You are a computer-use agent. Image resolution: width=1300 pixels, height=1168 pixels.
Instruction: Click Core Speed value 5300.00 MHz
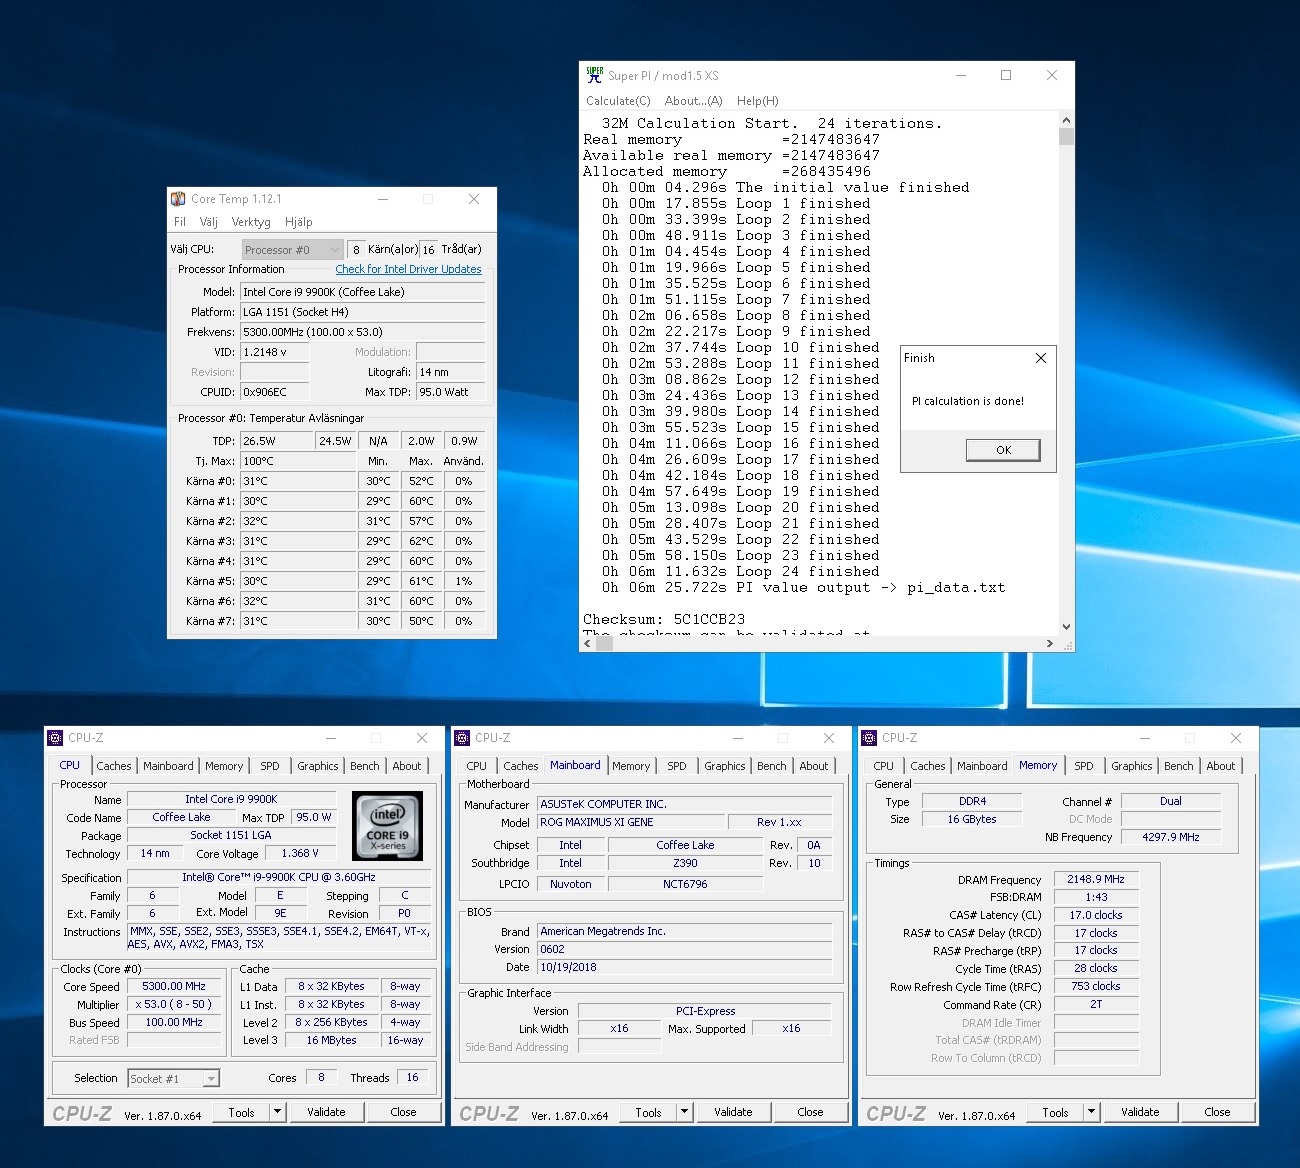click(174, 986)
